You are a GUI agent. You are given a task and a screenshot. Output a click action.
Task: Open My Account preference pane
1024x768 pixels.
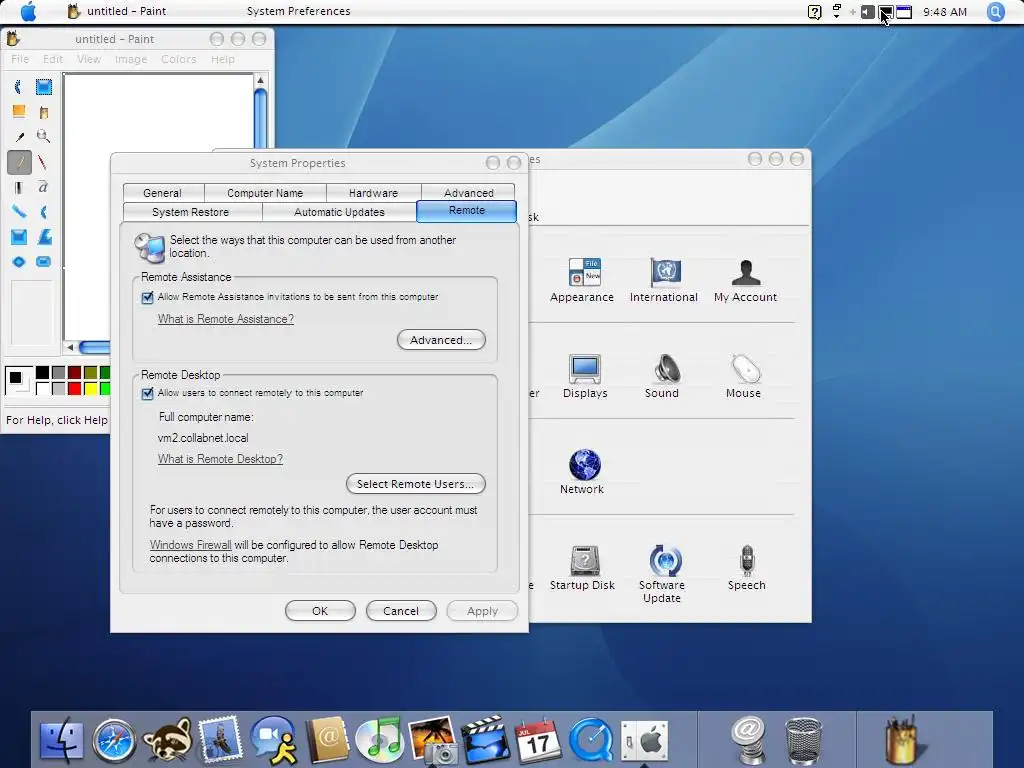(745, 280)
